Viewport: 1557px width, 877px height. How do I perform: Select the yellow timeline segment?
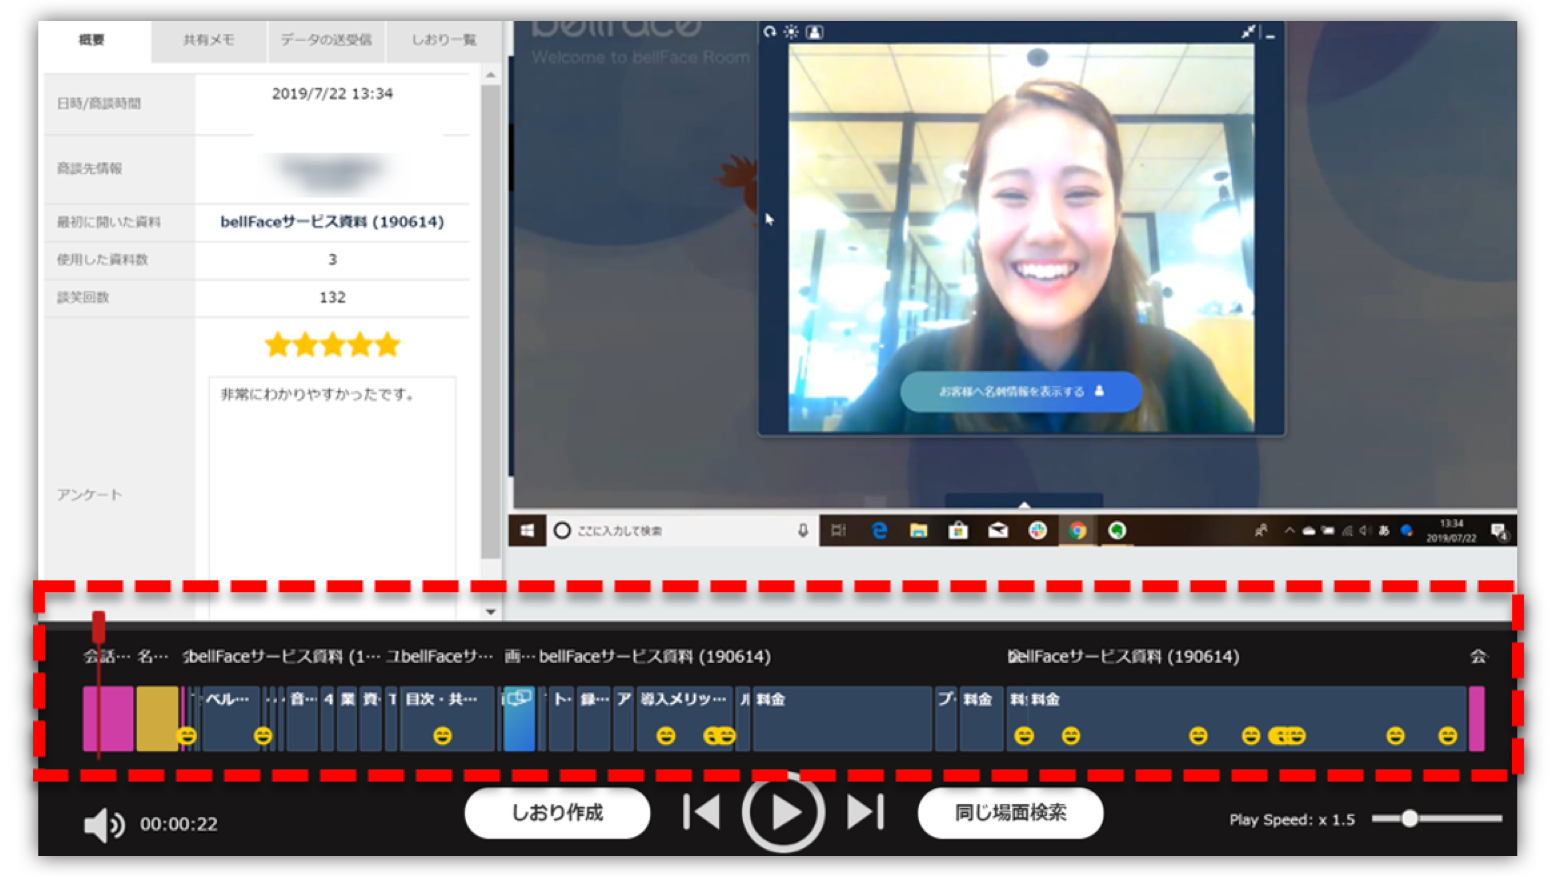coord(157,718)
